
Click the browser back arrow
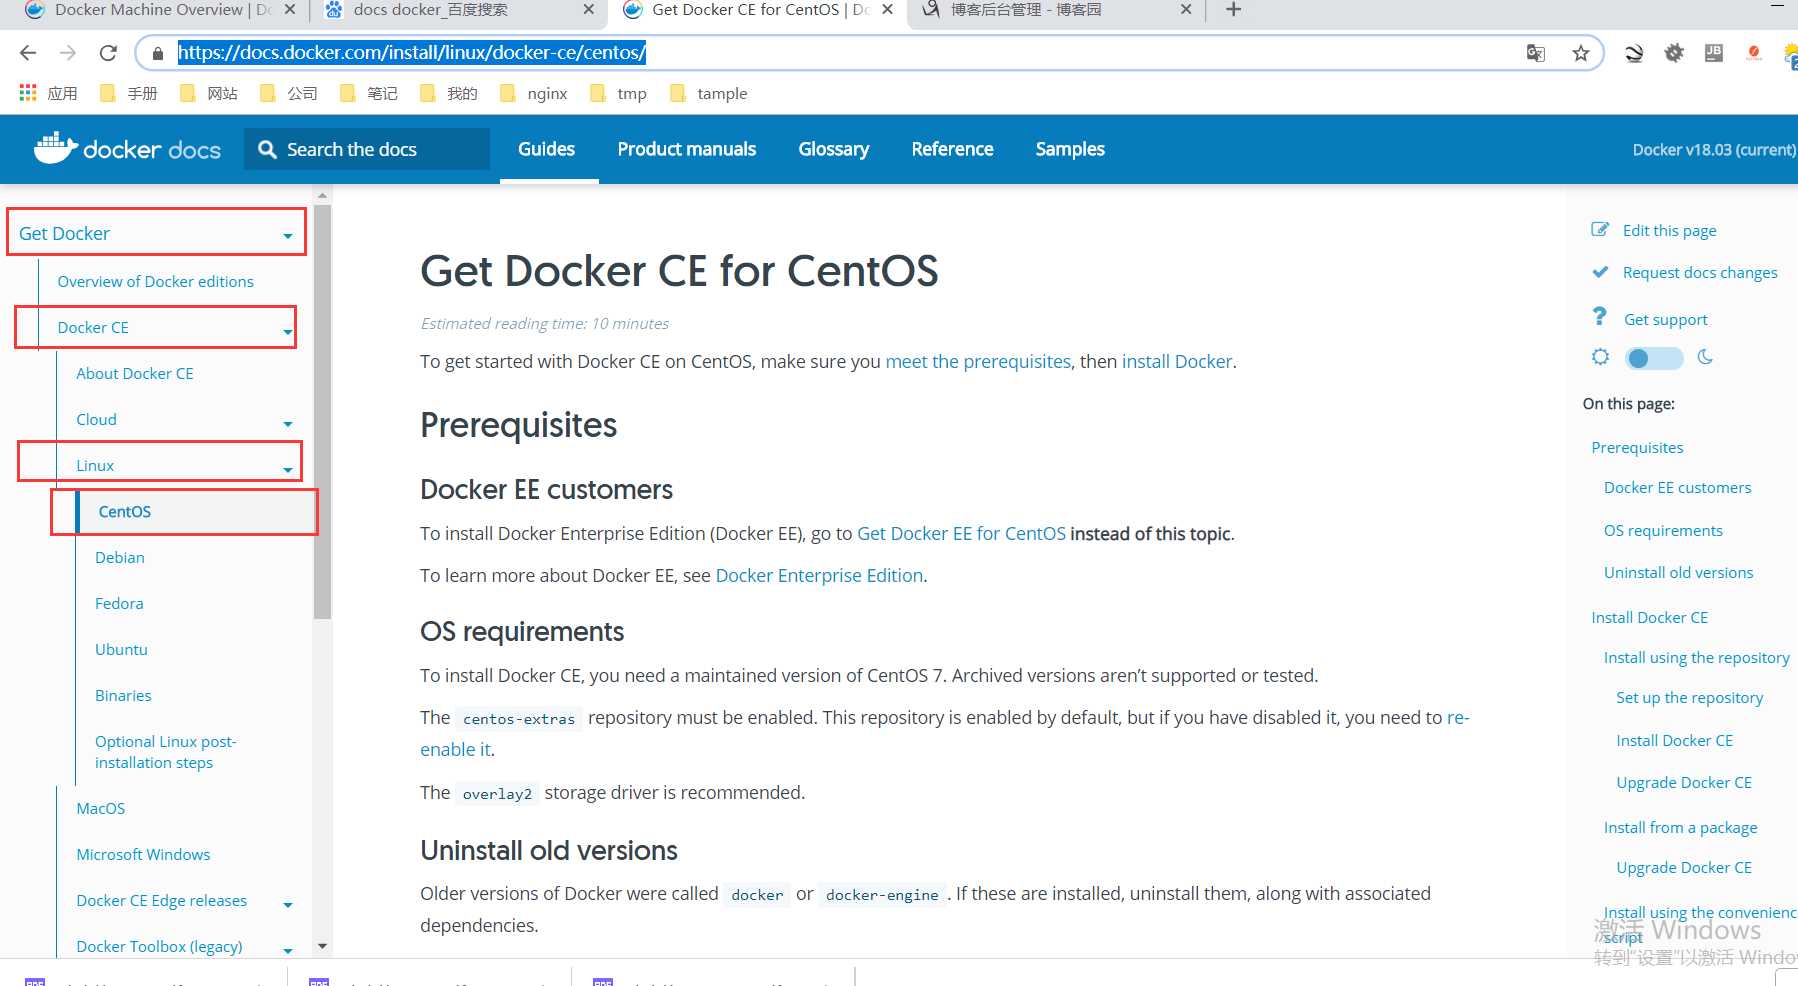point(28,53)
